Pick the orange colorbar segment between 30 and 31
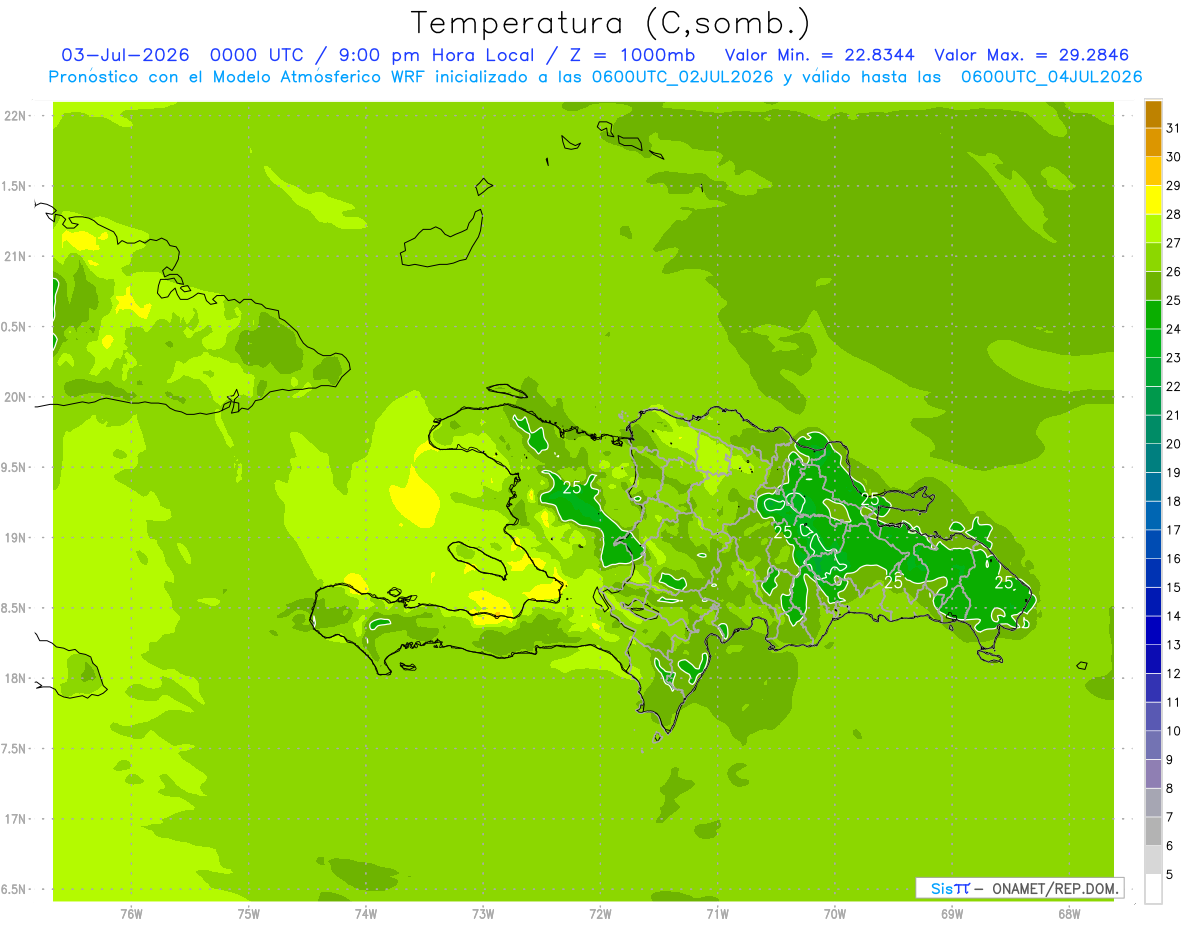This screenshot has height=927, width=1200. (x=1153, y=143)
